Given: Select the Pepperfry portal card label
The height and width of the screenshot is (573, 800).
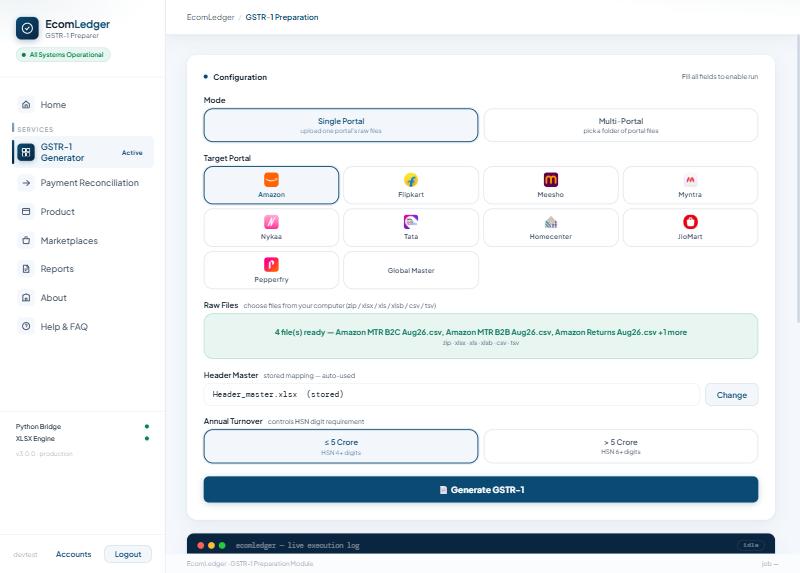Looking at the screenshot, I should 271,280.
